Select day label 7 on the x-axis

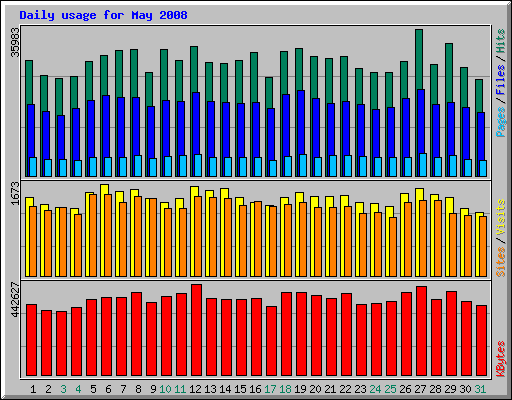pyautogui.click(x=123, y=389)
